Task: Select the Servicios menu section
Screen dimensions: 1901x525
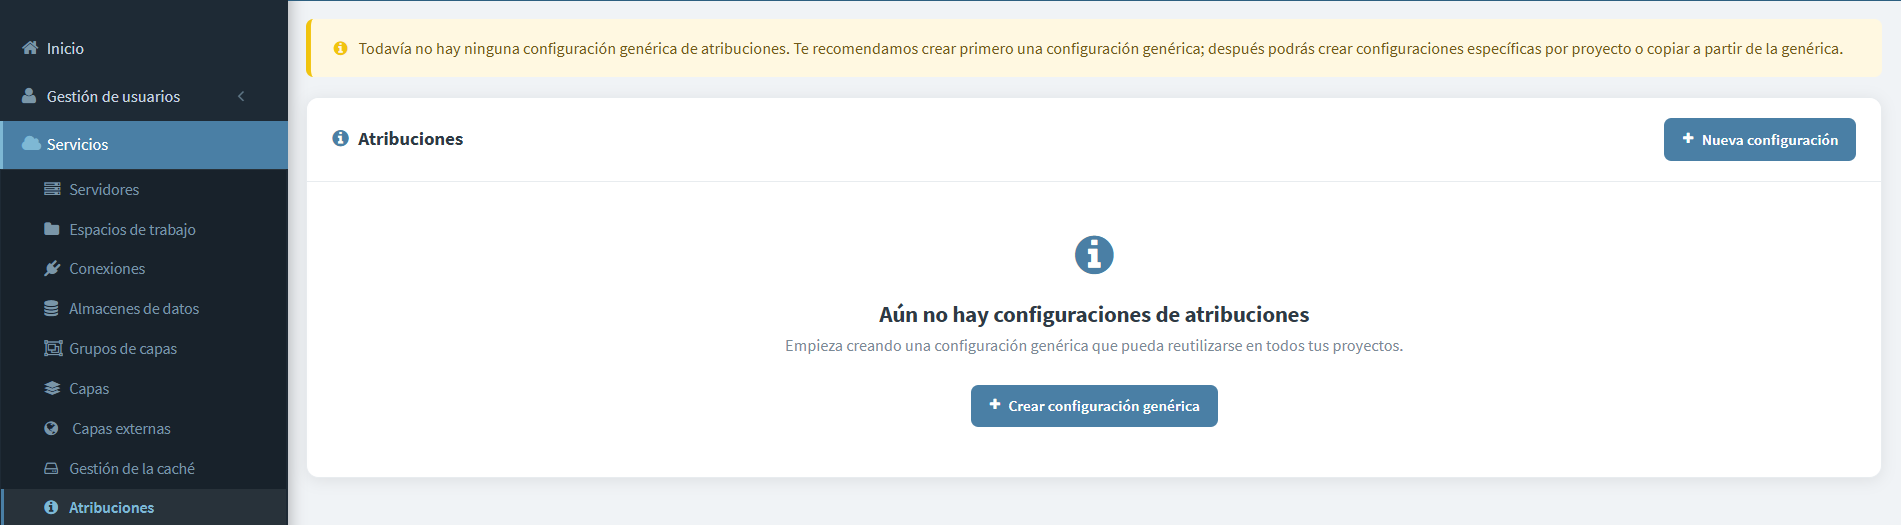Action: [144, 145]
